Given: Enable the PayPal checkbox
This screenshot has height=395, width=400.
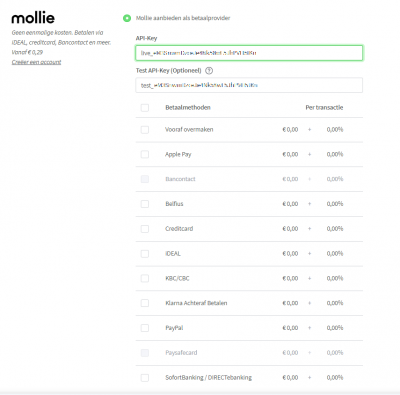Looking at the screenshot, I should pyautogui.click(x=145, y=328).
